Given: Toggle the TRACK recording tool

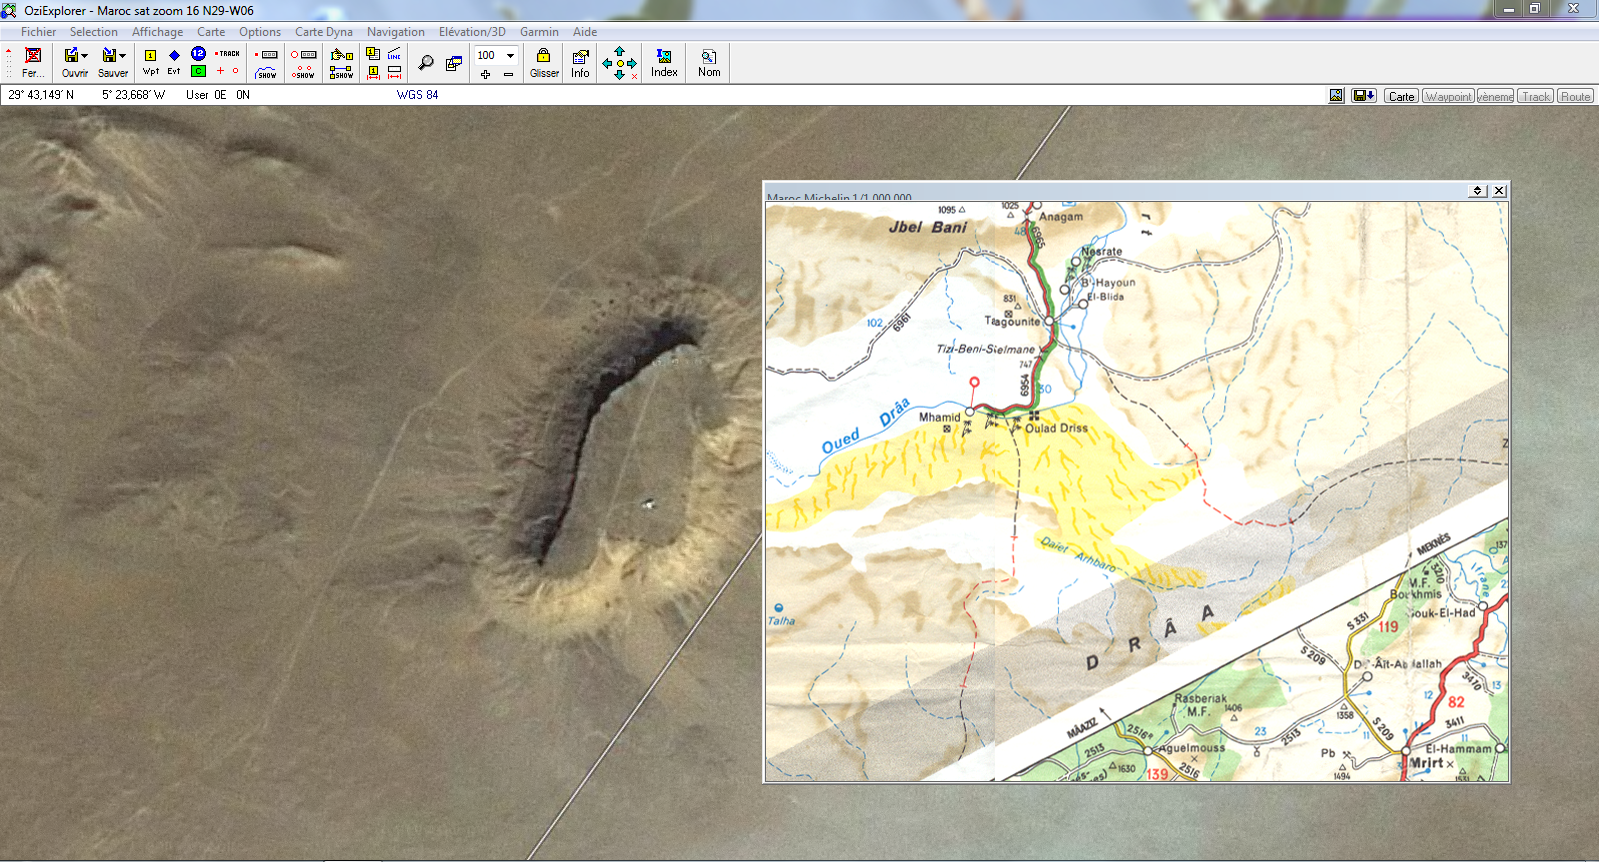Looking at the screenshot, I should tap(228, 54).
